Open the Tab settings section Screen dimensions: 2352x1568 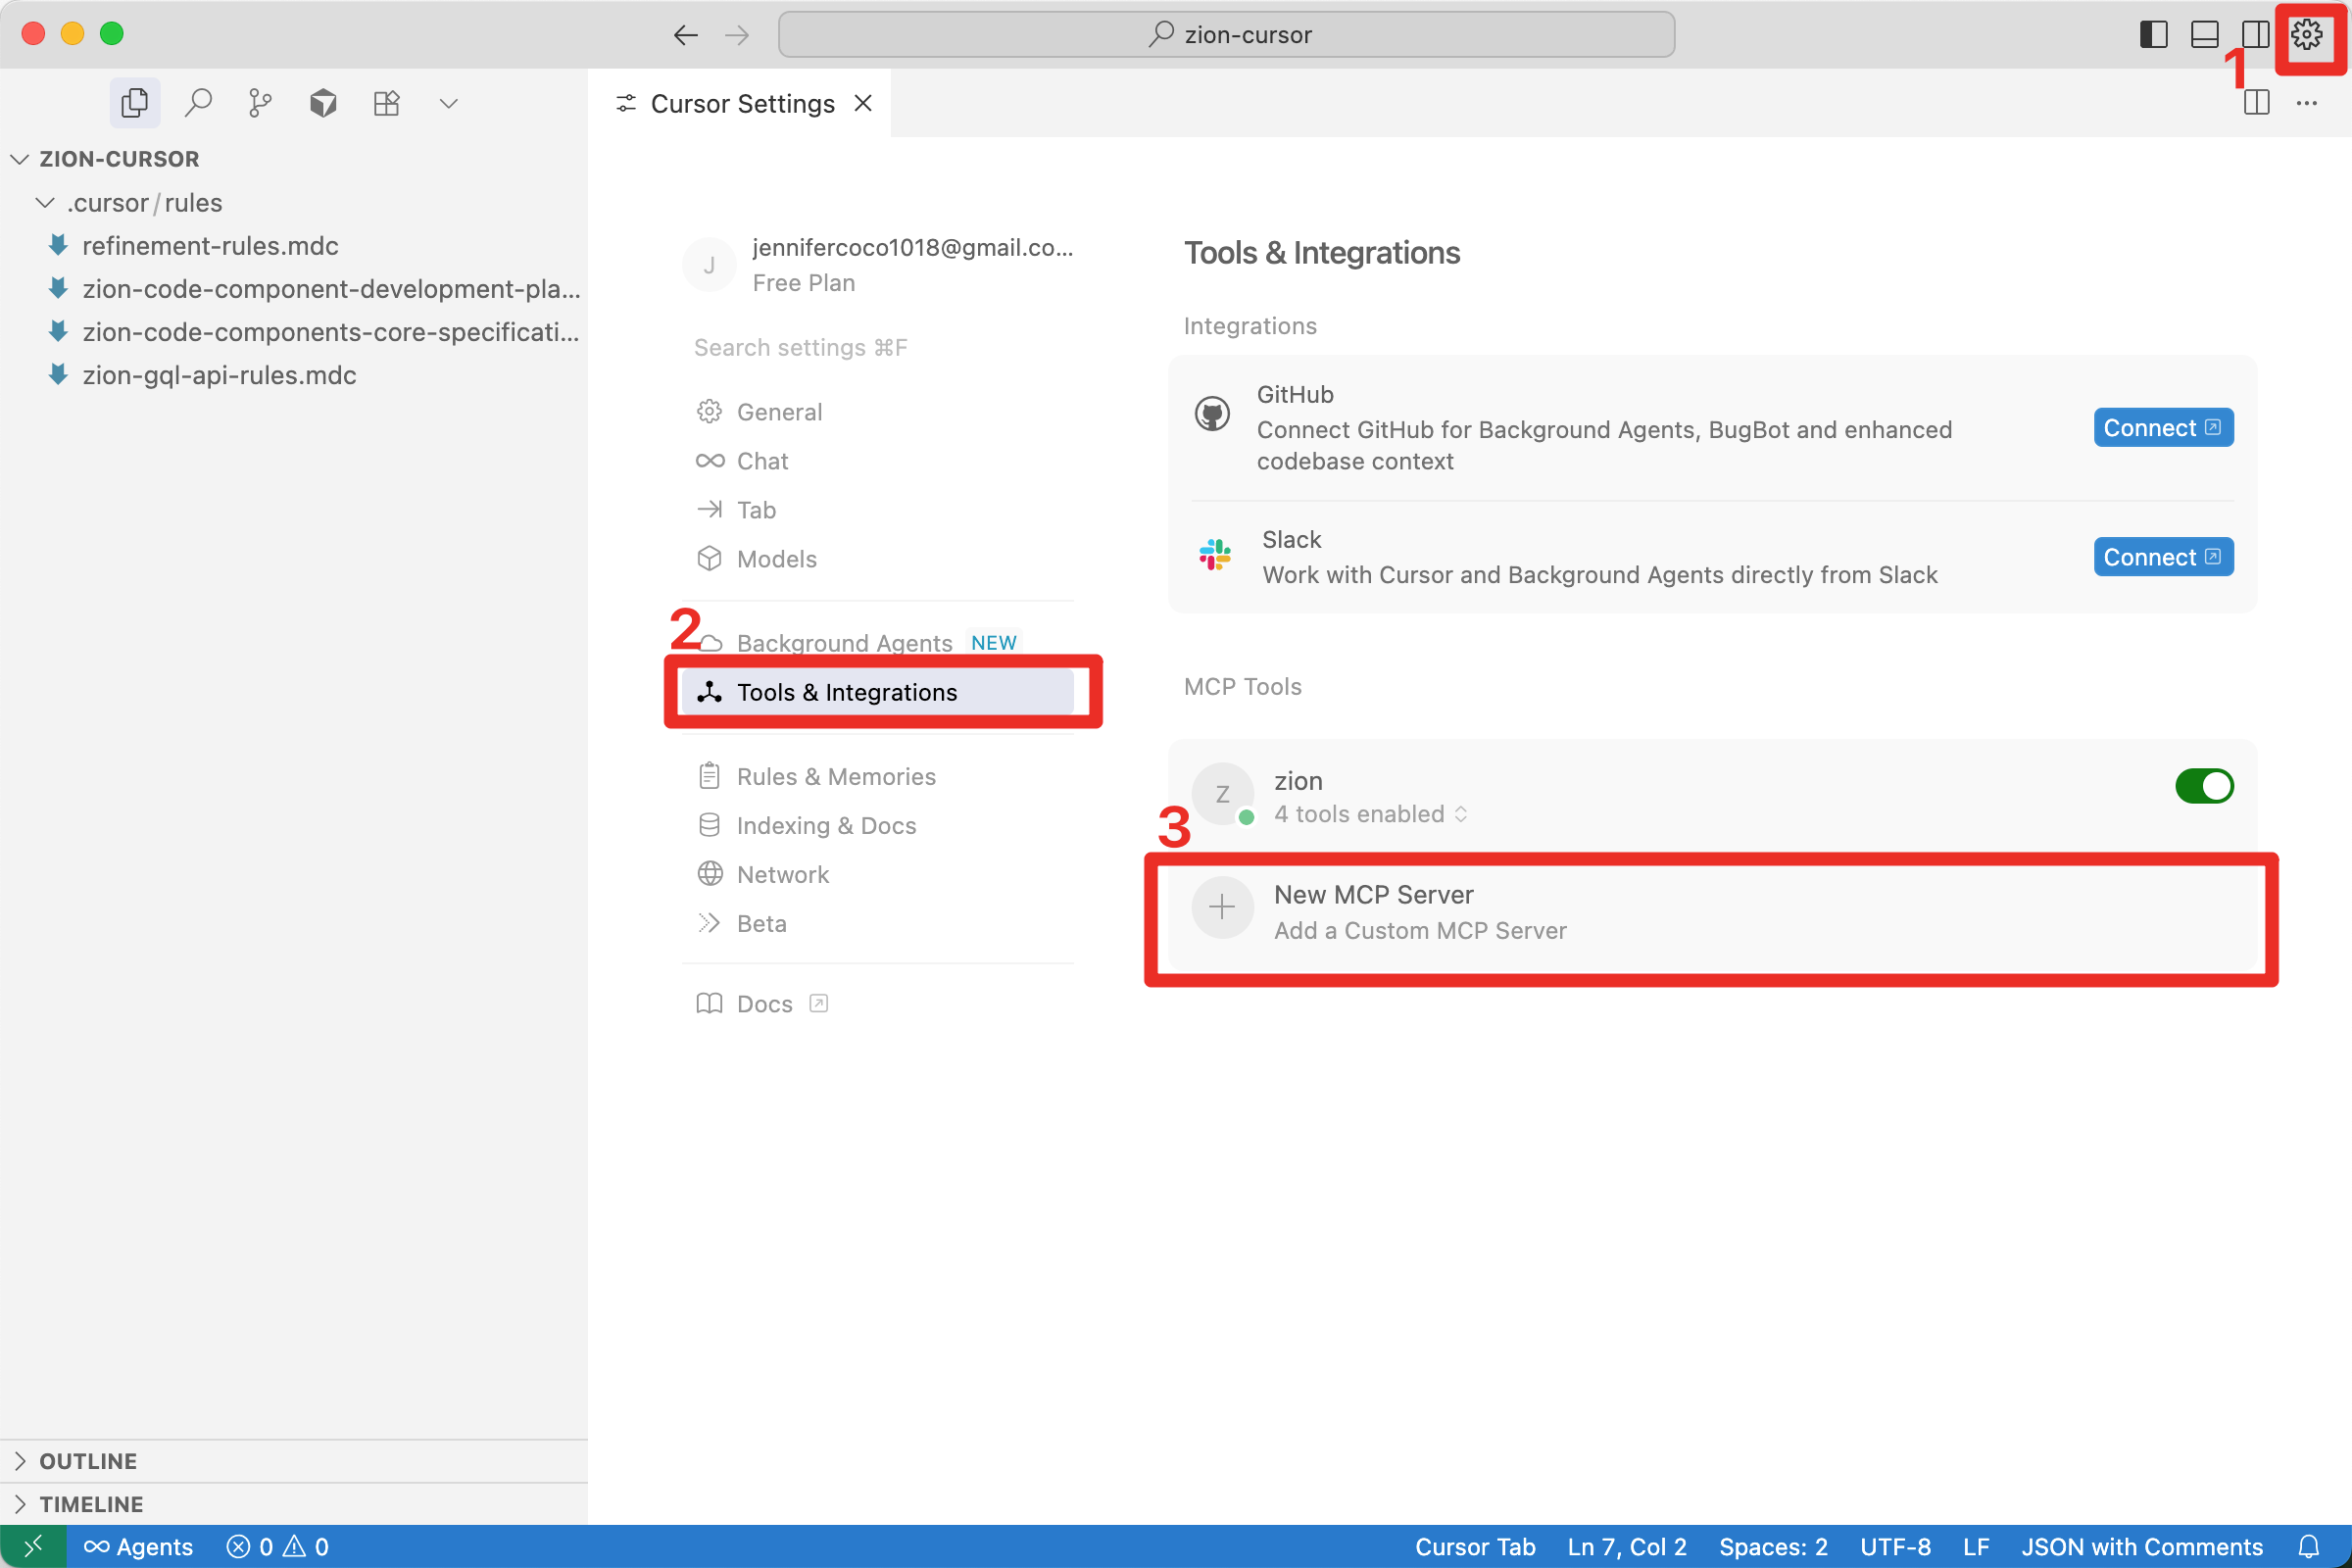(x=878, y=510)
